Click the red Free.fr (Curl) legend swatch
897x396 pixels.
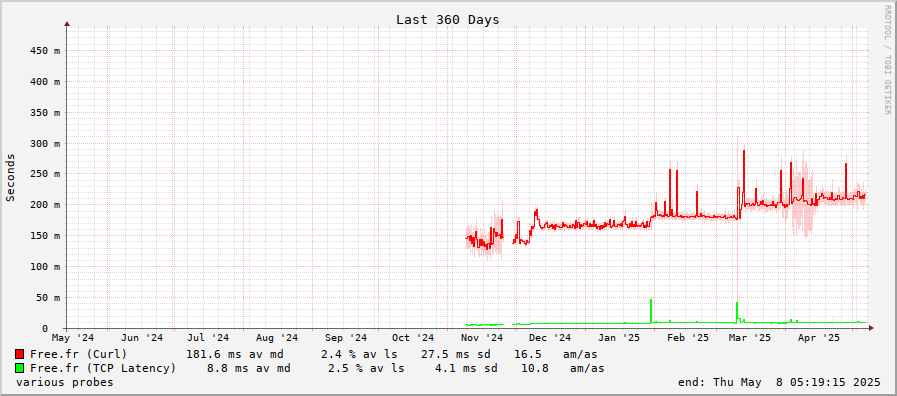19,354
